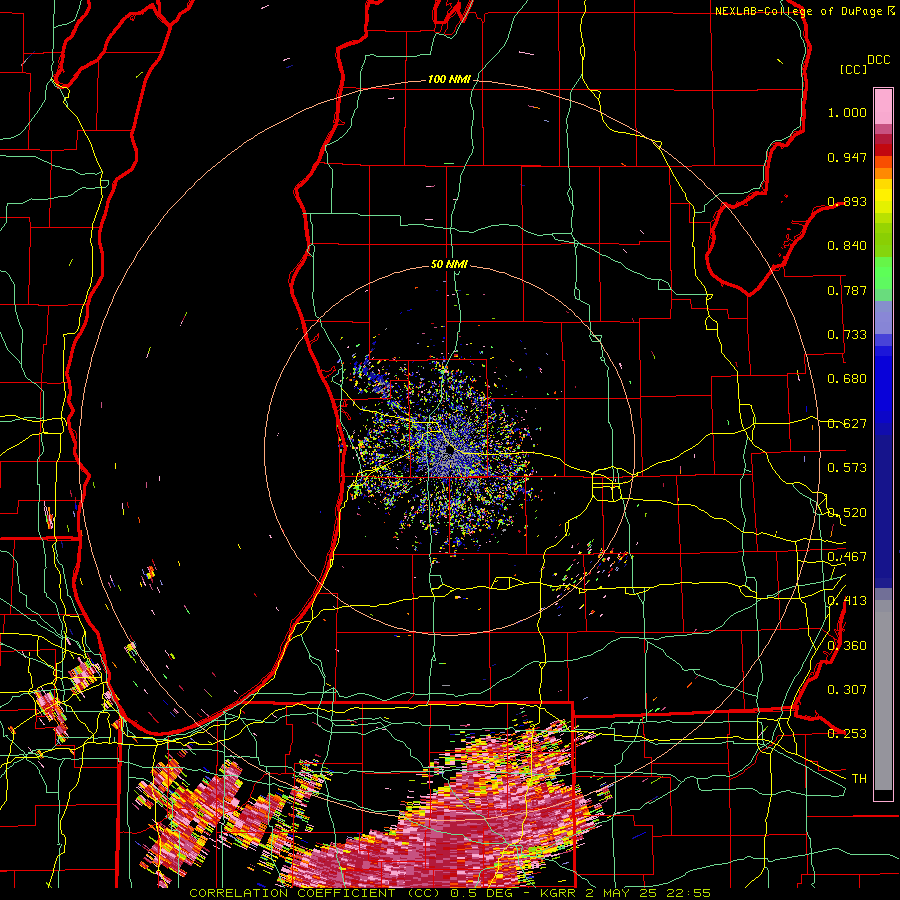Select the 0.947 scale value

pyautogui.click(x=847, y=157)
